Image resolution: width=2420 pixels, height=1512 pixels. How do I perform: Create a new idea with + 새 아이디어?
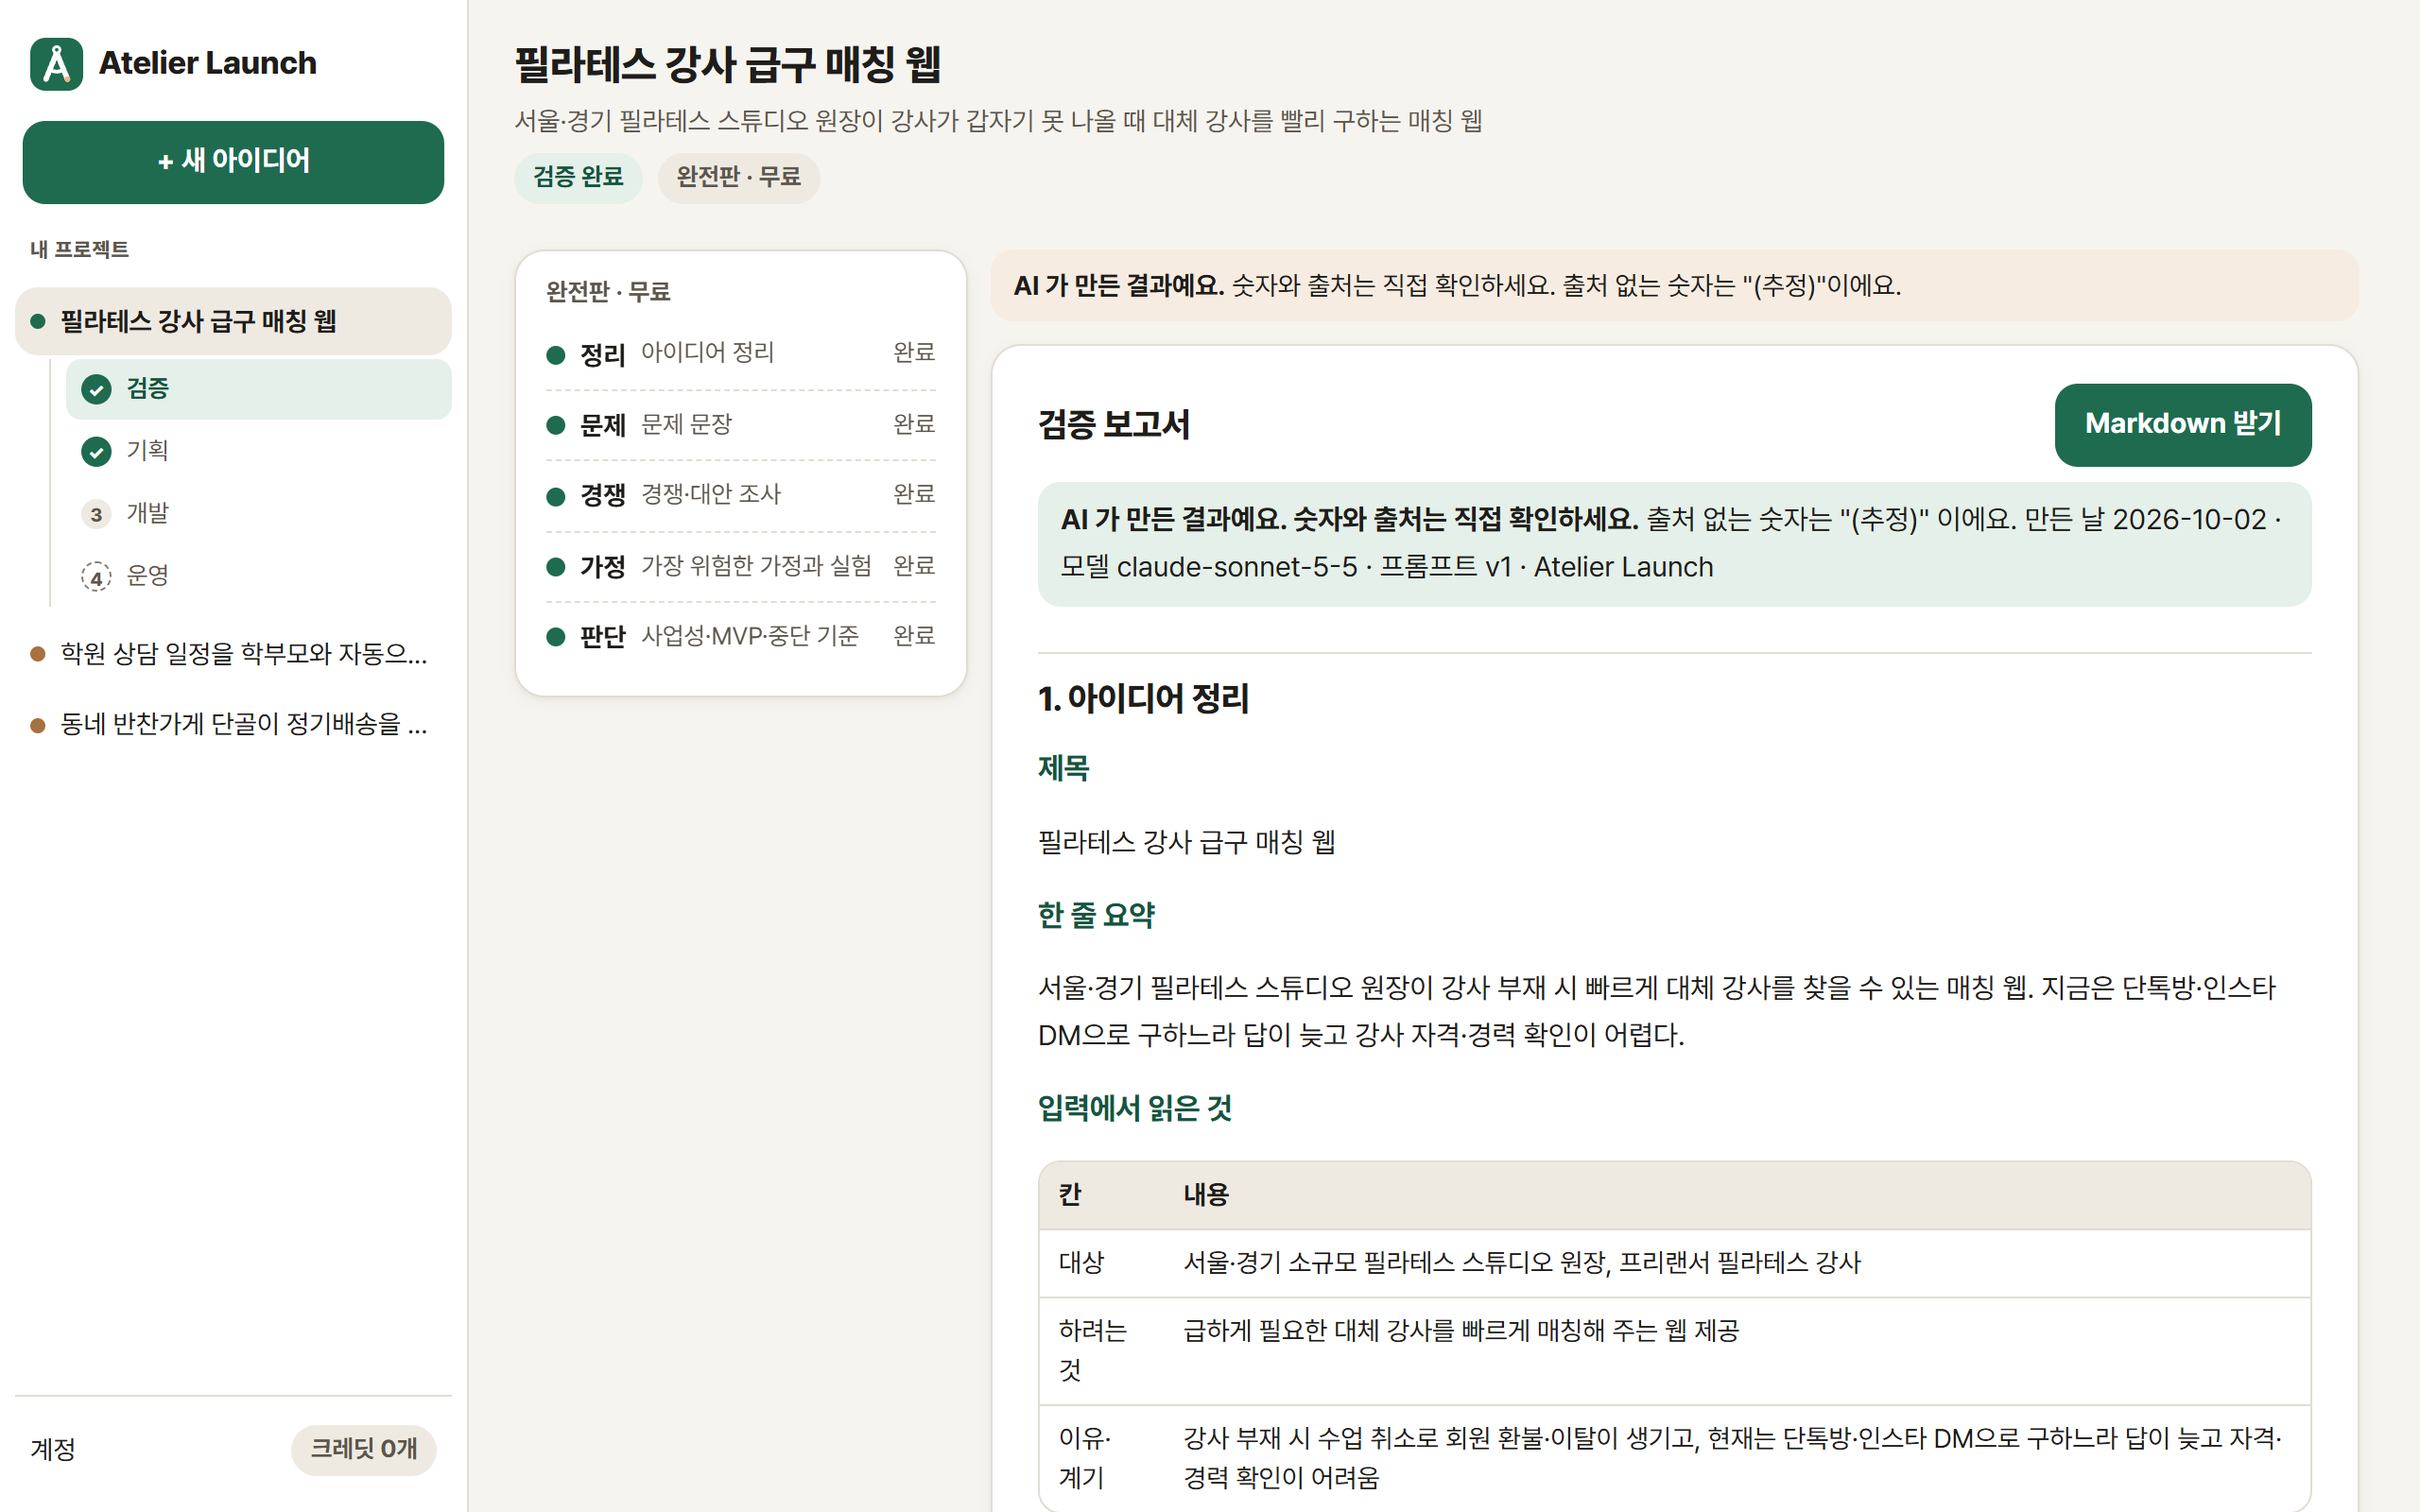tap(233, 162)
